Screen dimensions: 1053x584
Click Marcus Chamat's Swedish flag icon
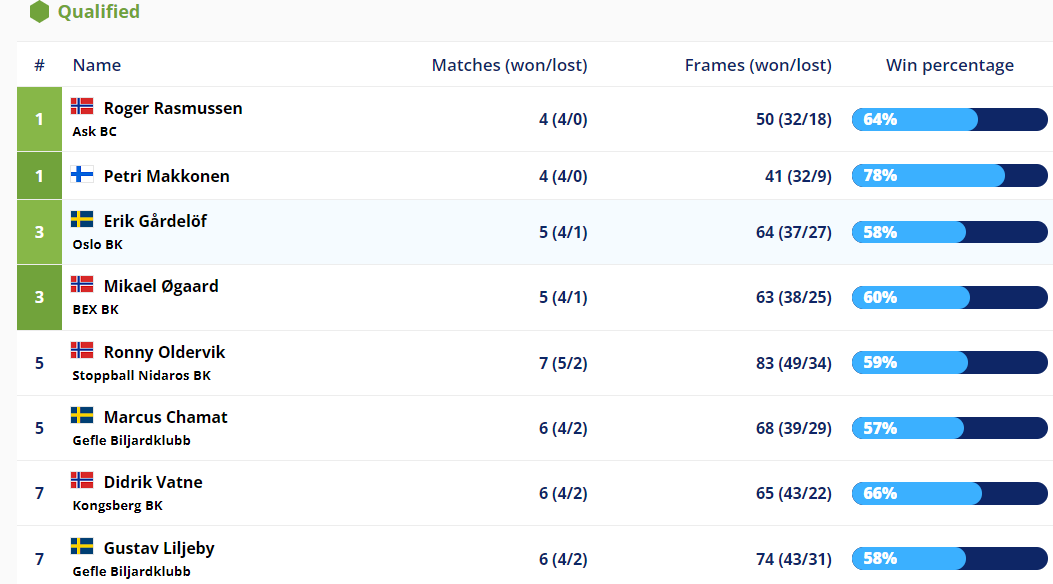[x=82, y=416]
